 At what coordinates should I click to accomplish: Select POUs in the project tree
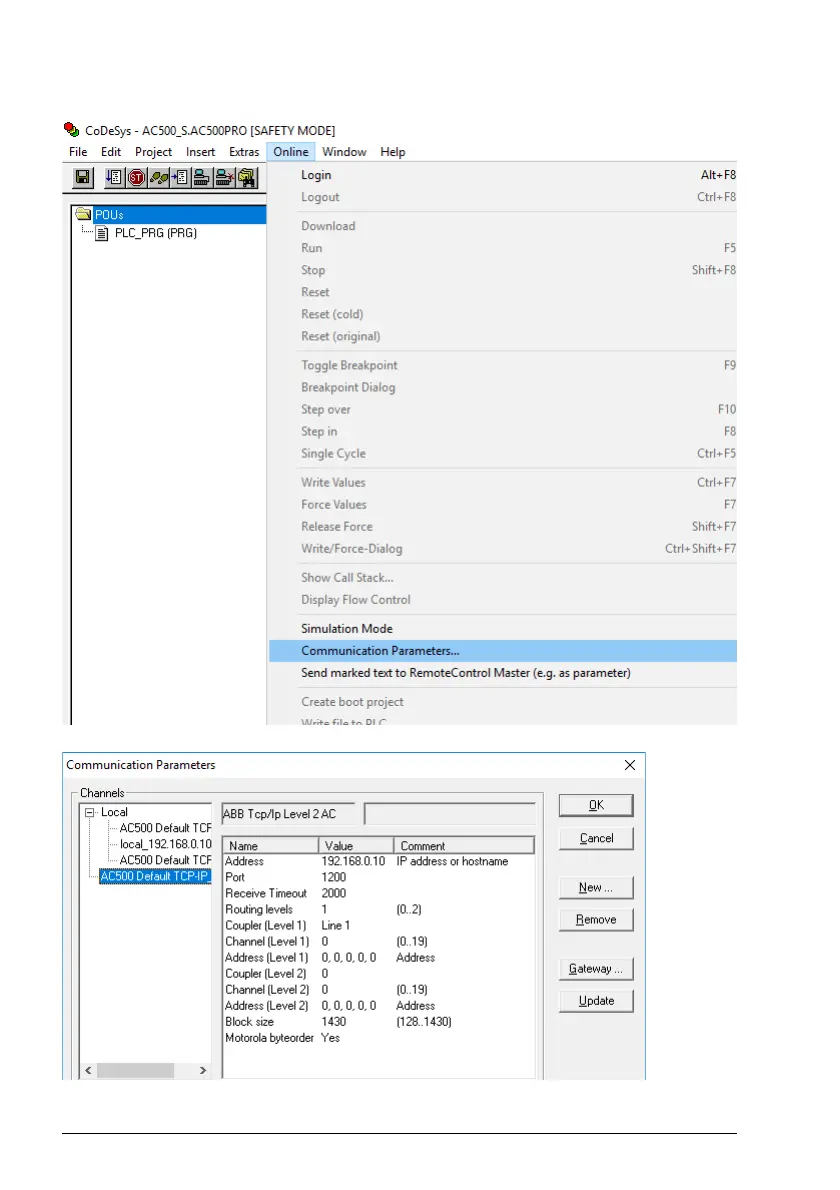[109, 215]
